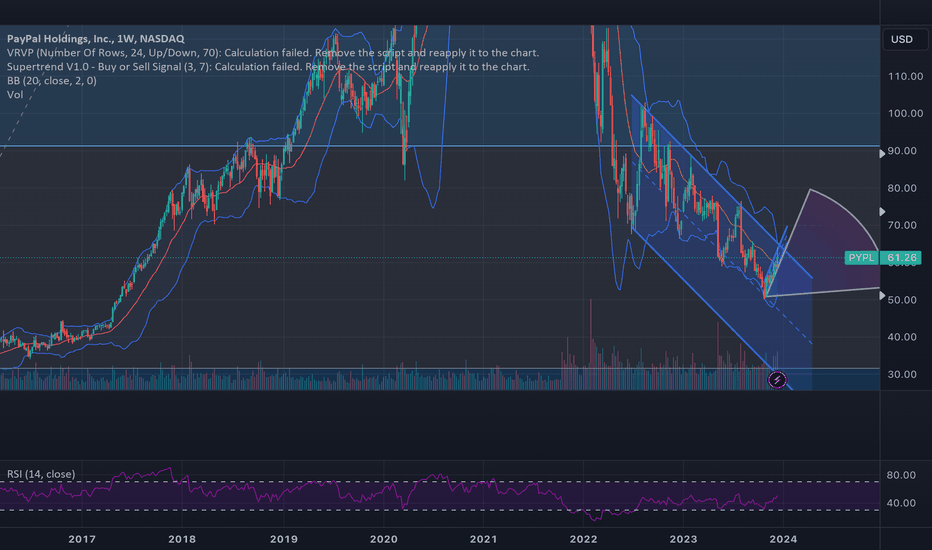Click 70.00 on the price scale
The image size is (932, 550).
(x=902, y=225)
